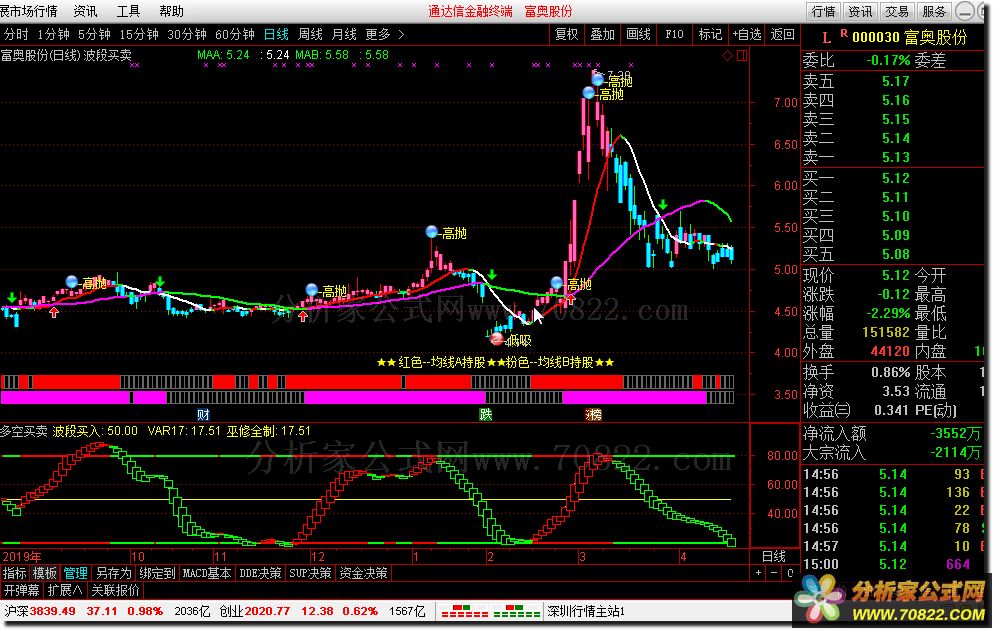This screenshot has height=630, width=994.
Task: Click the red L icon beside stock code 000030
Action: pos(827,38)
